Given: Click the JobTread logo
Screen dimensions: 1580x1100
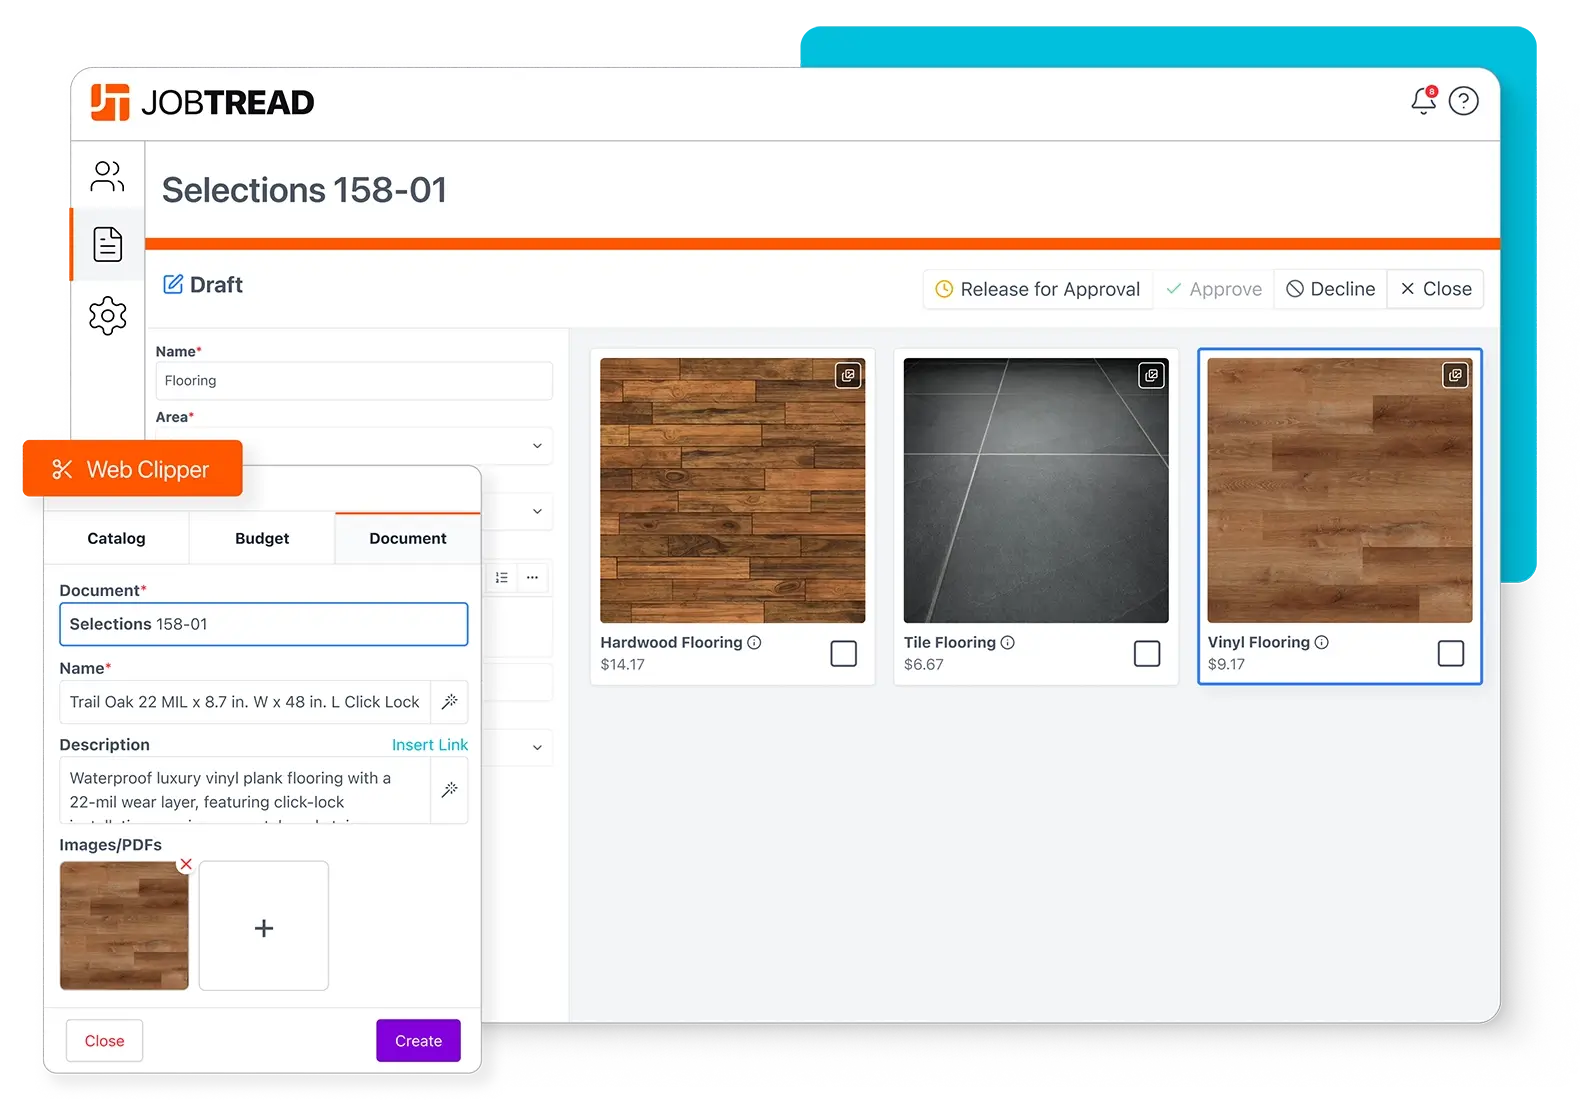Looking at the screenshot, I should [203, 102].
